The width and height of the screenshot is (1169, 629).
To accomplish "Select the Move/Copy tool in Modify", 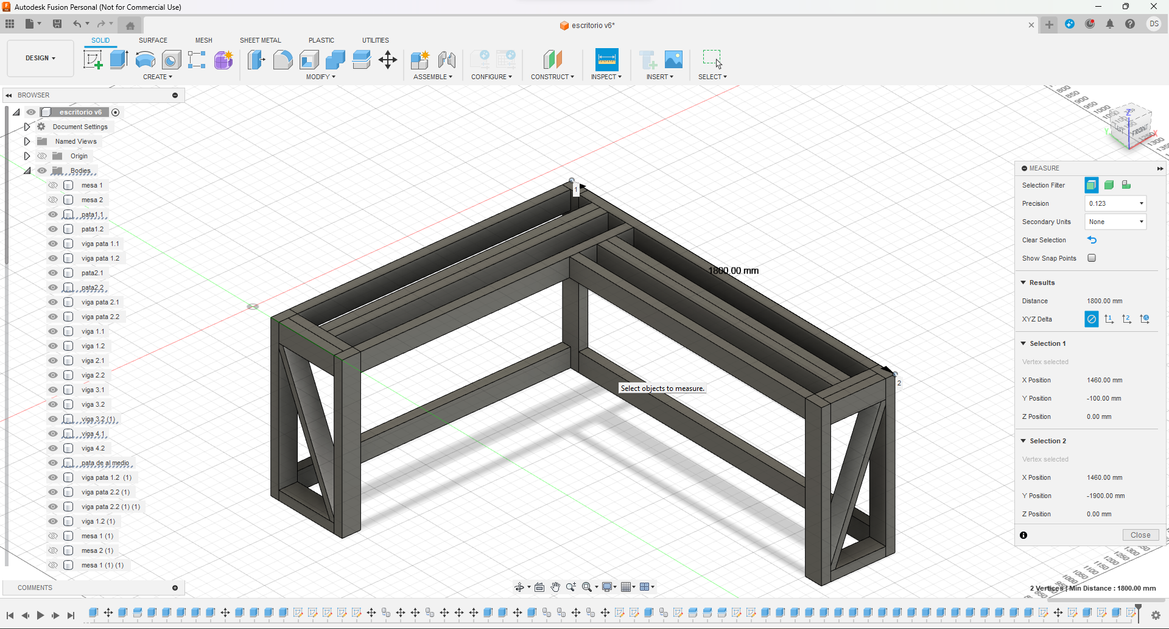I will point(388,60).
